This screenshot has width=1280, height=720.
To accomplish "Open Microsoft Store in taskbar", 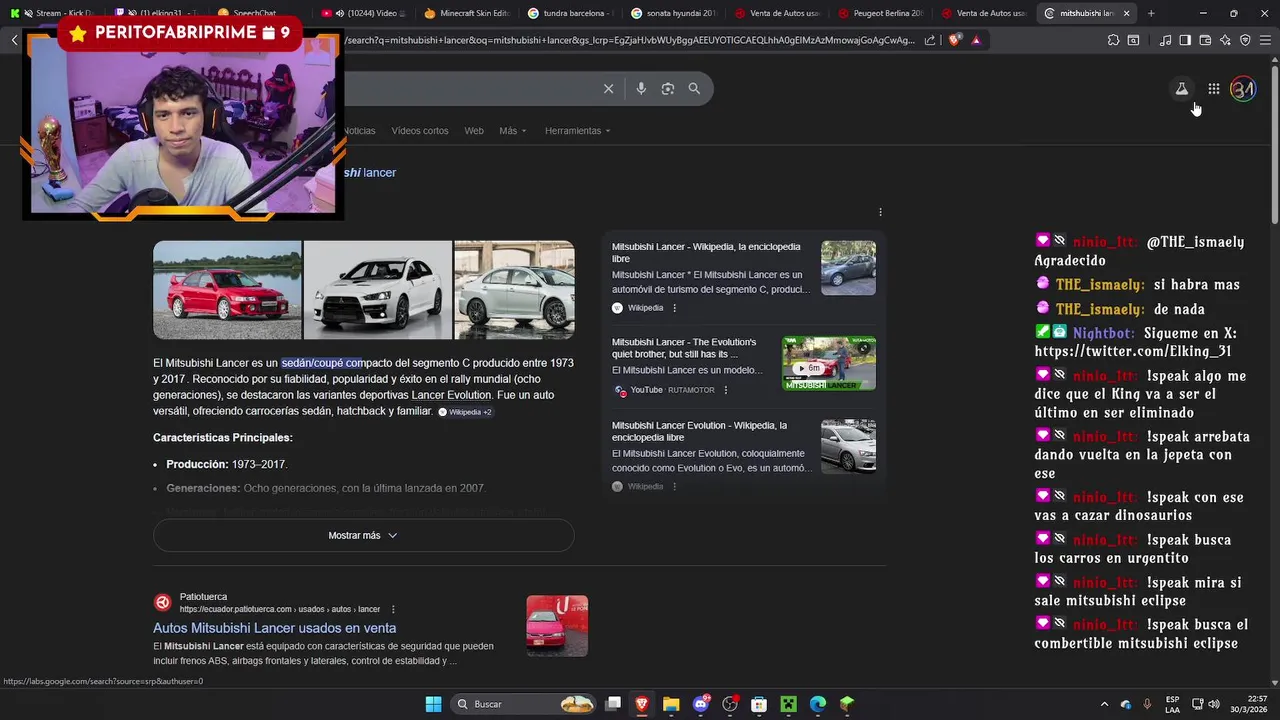I will 759,704.
